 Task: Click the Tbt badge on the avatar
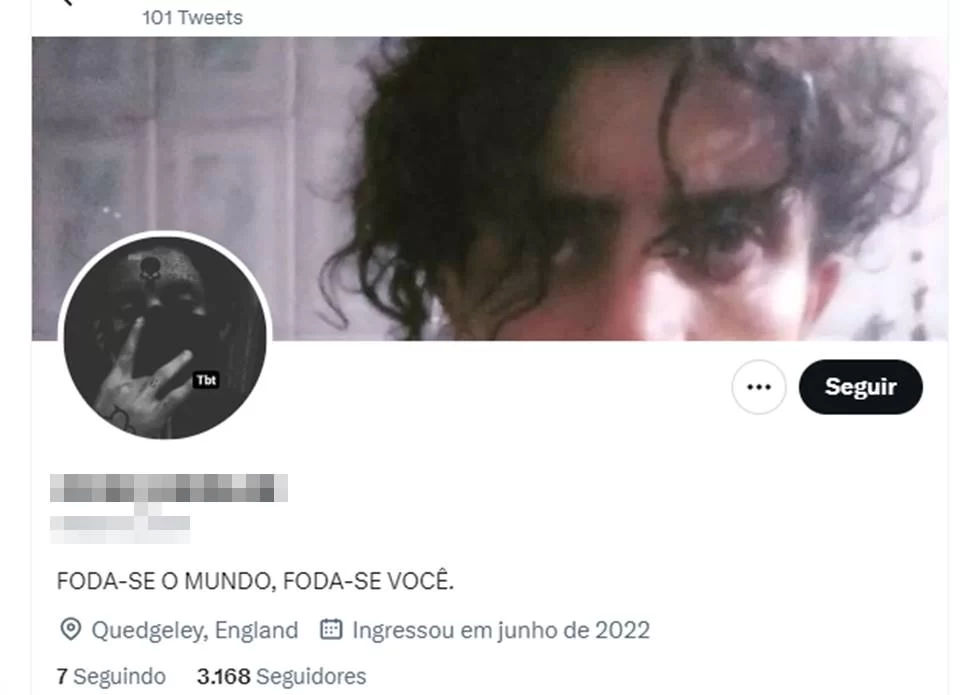click(206, 380)
